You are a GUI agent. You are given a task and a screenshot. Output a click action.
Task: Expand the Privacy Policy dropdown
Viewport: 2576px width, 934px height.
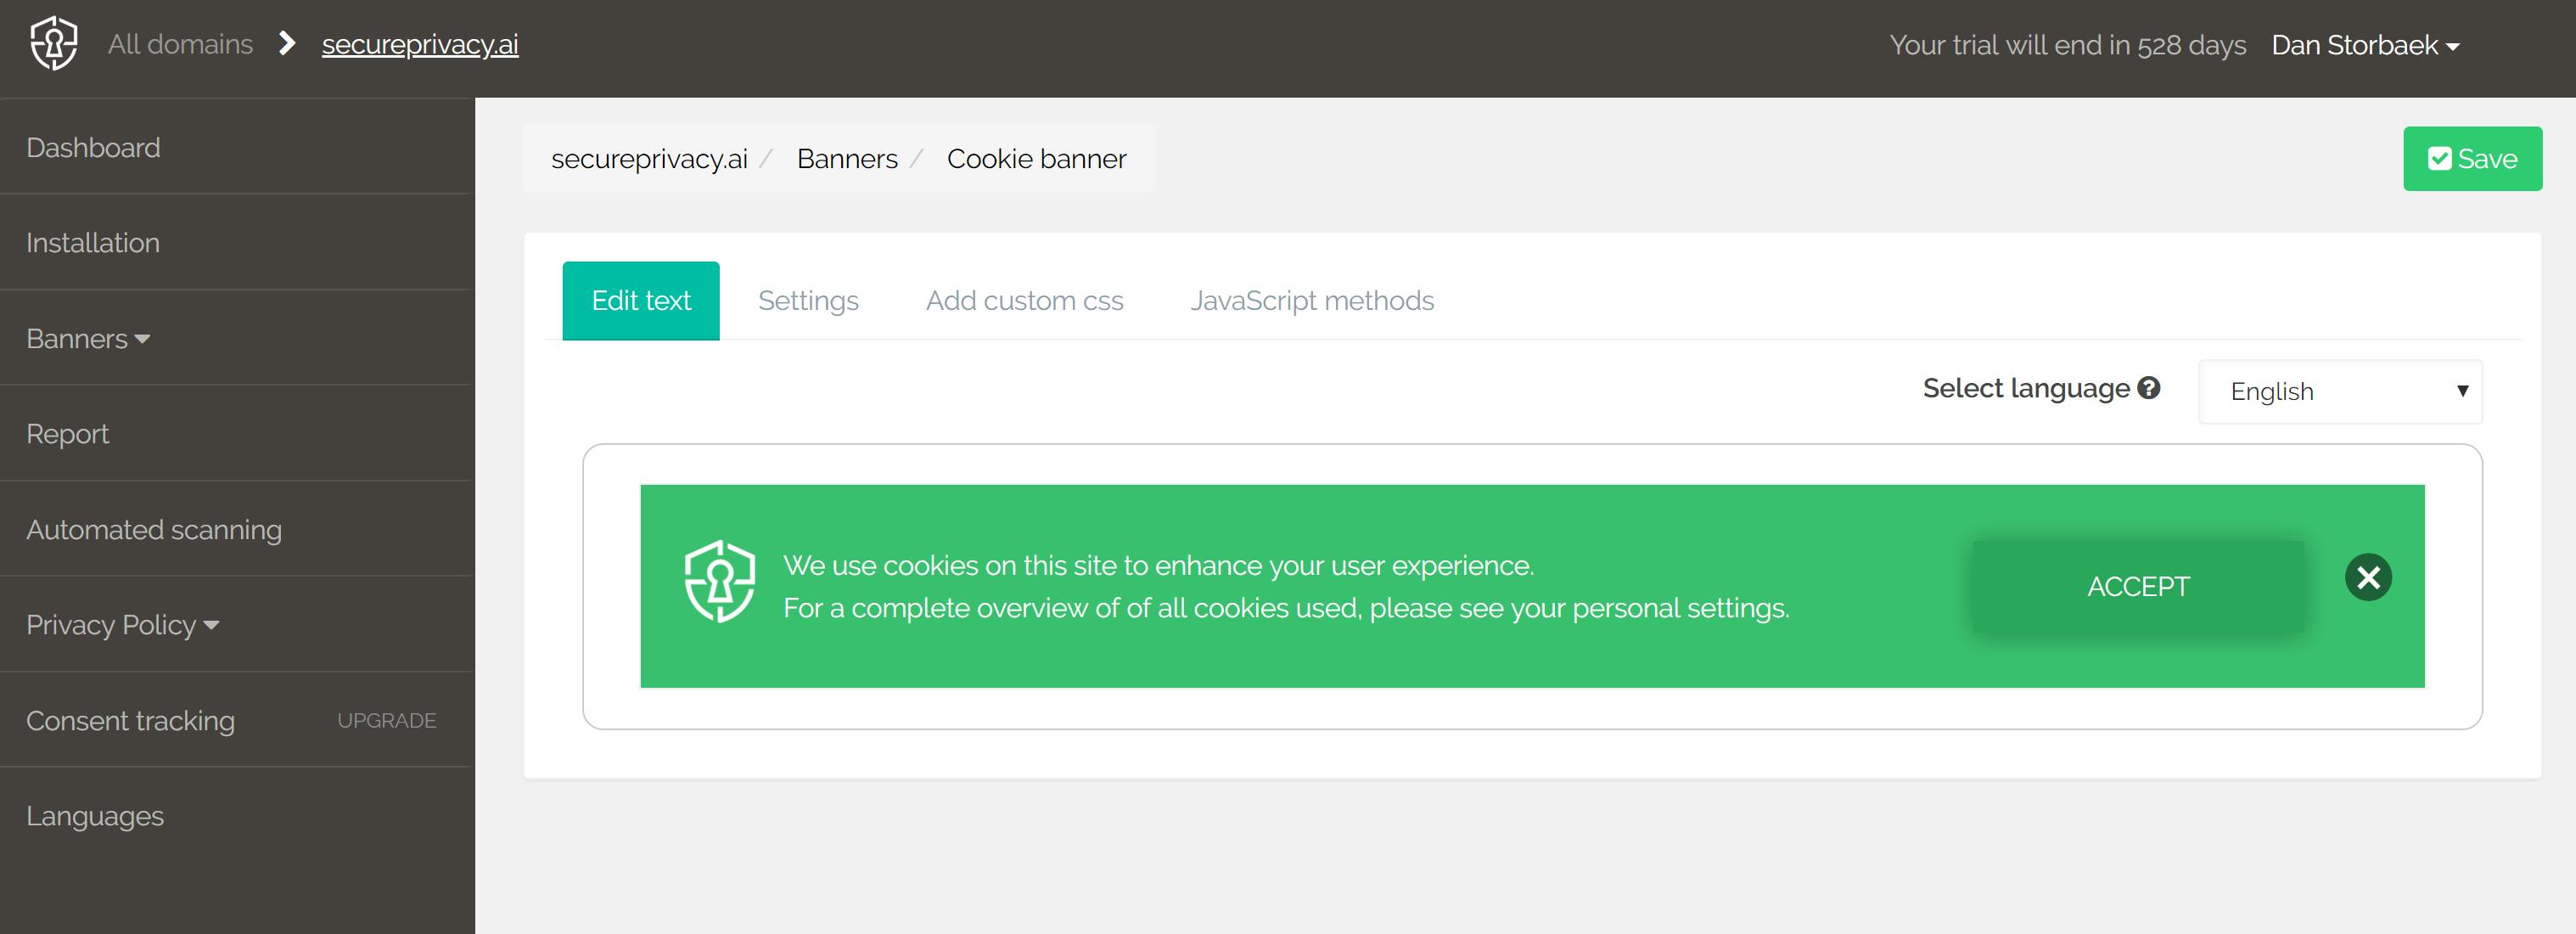(x=125, y=625)
